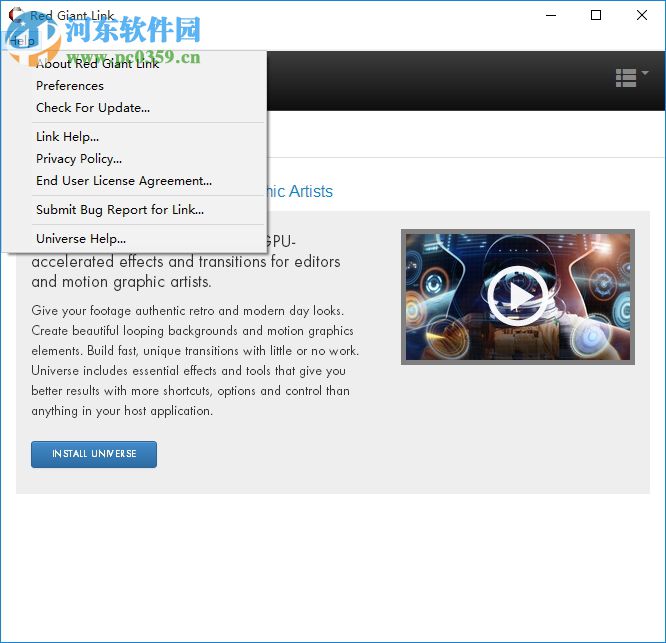Viewport: 666px width, 643px height.
Task: Play the Universe promo video
Action: point(517,296)
